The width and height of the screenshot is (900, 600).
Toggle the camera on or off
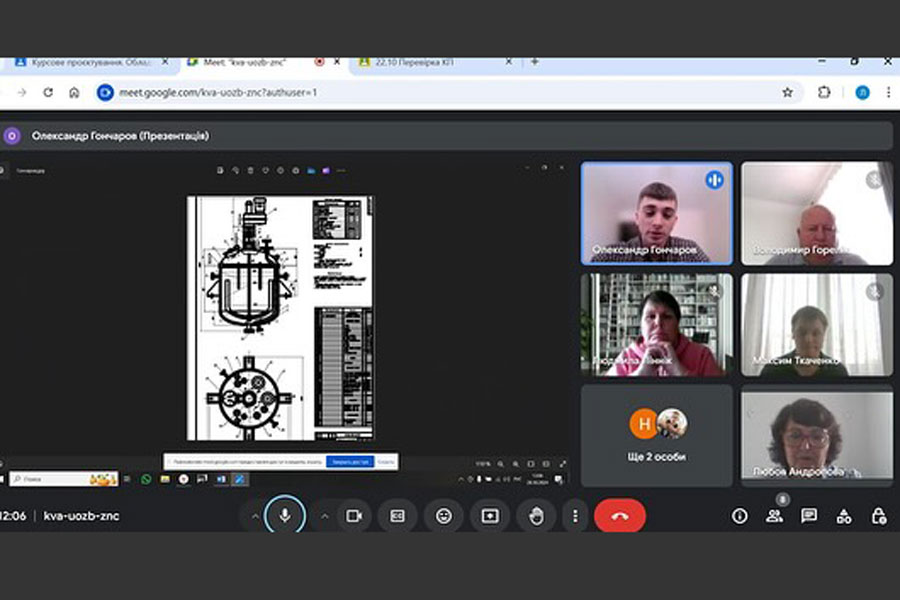point(353,516)
